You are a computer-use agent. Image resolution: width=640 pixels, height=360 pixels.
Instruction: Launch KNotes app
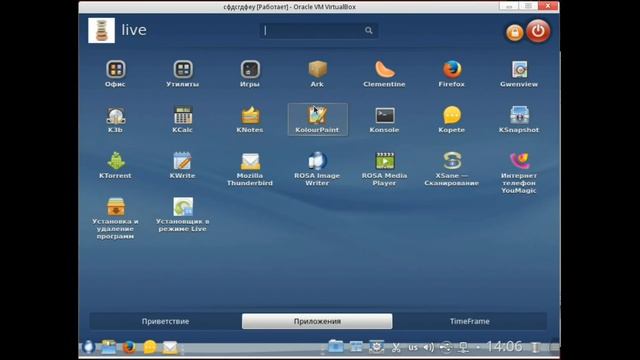250,120
